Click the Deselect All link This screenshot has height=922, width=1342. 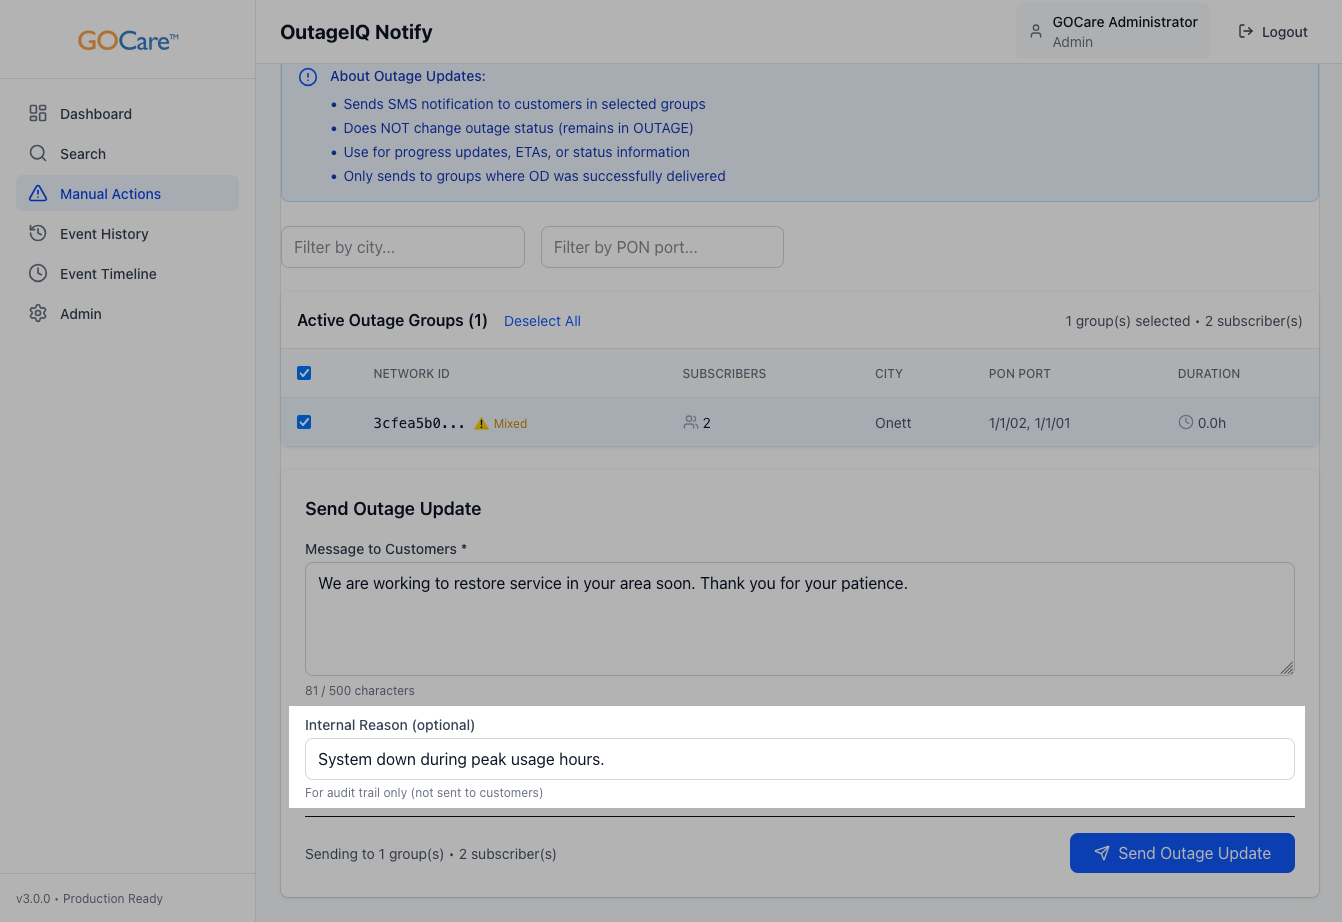542,321
